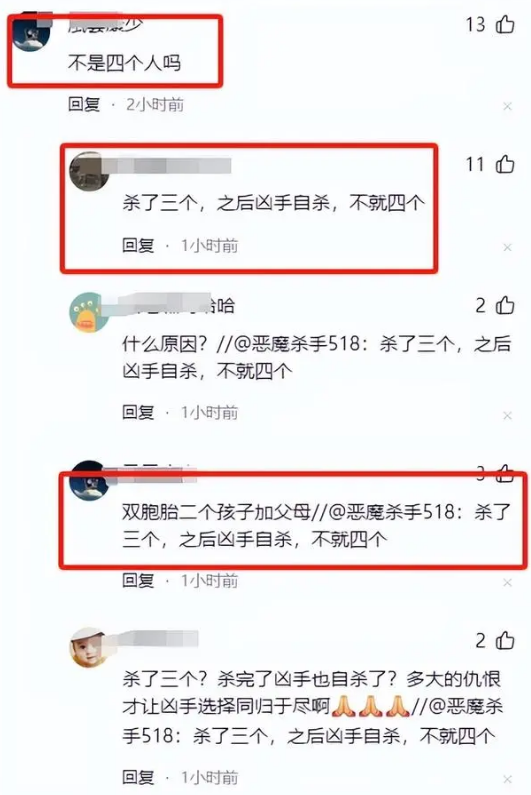Dismiss the '什么原因?' comment with X

(507, 416)
